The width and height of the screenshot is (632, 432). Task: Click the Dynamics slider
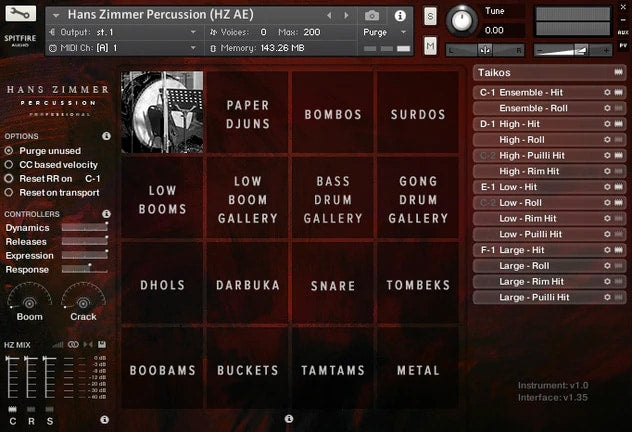coord(85,228)
